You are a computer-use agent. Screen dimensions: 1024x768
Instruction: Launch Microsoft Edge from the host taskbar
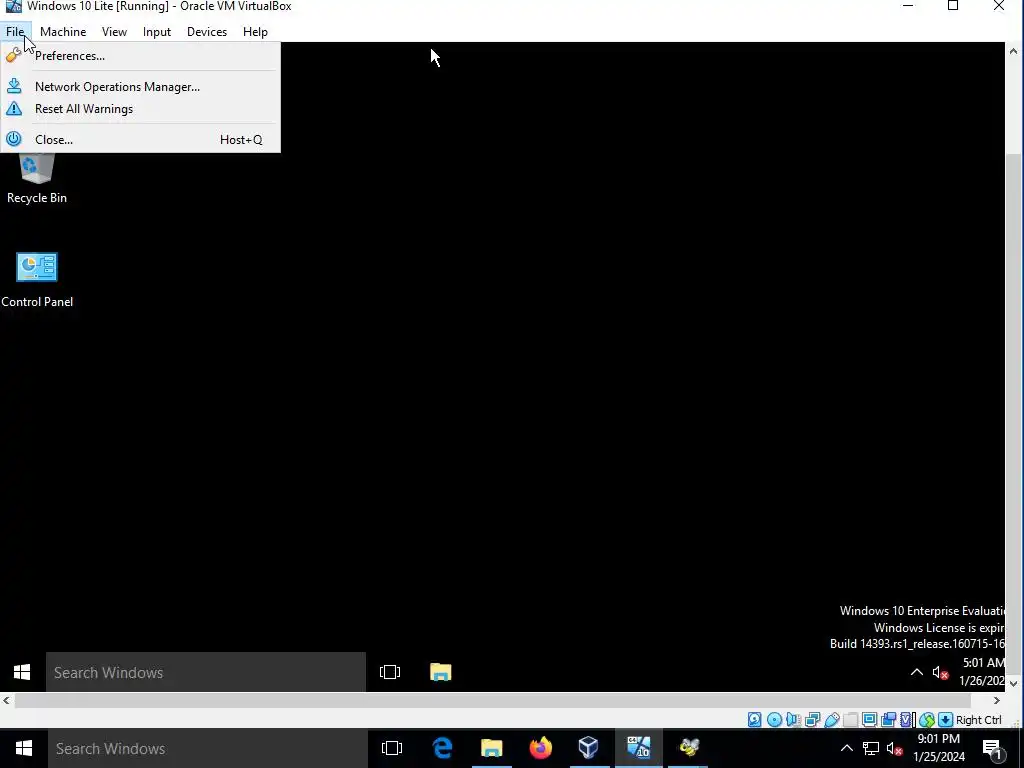pos(442,748)
